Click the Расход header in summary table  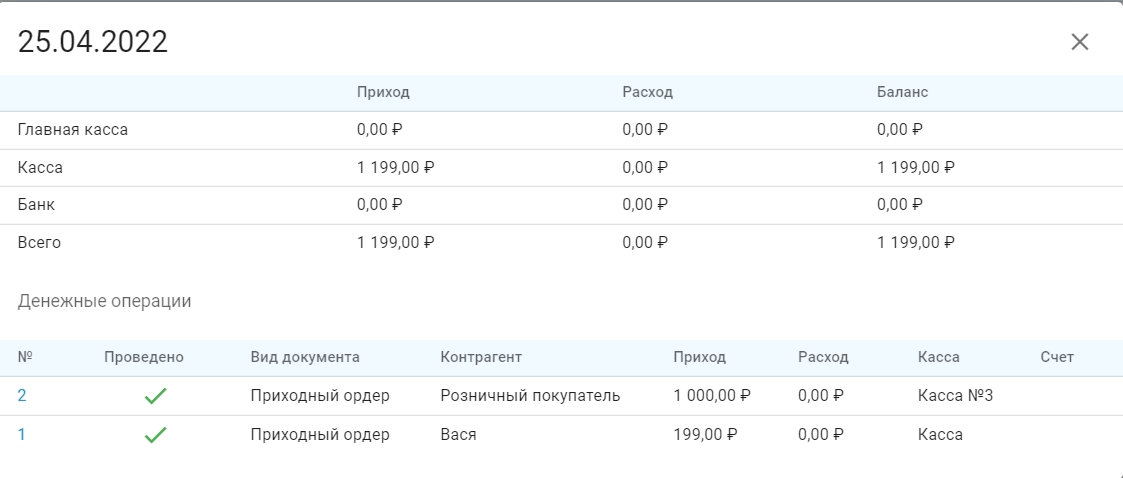coord(647,92)
